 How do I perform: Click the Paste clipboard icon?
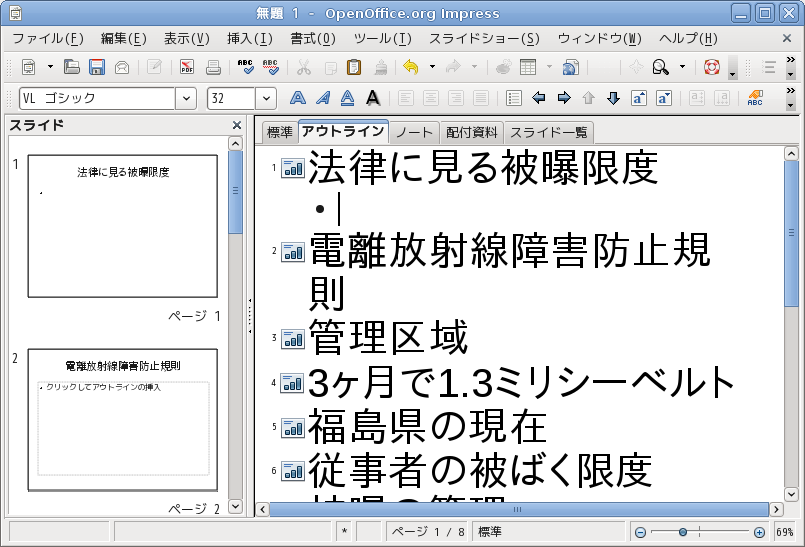[354, 68]
